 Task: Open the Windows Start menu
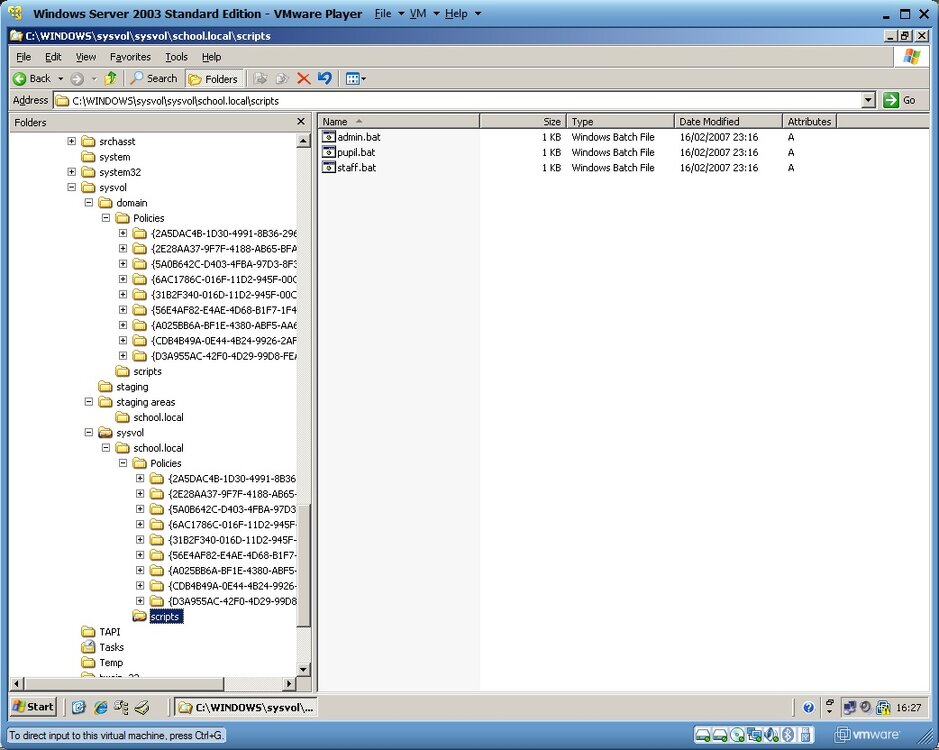(x=34, y=707)
